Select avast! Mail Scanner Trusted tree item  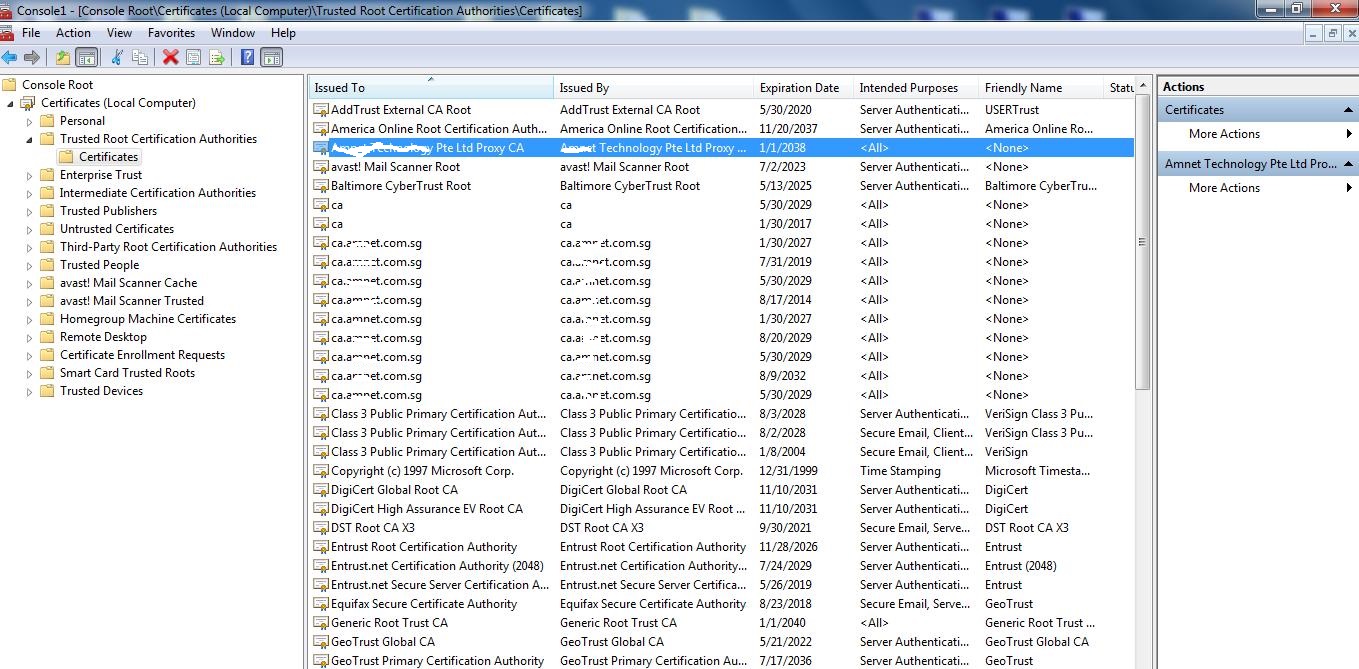tap(131, 301)
